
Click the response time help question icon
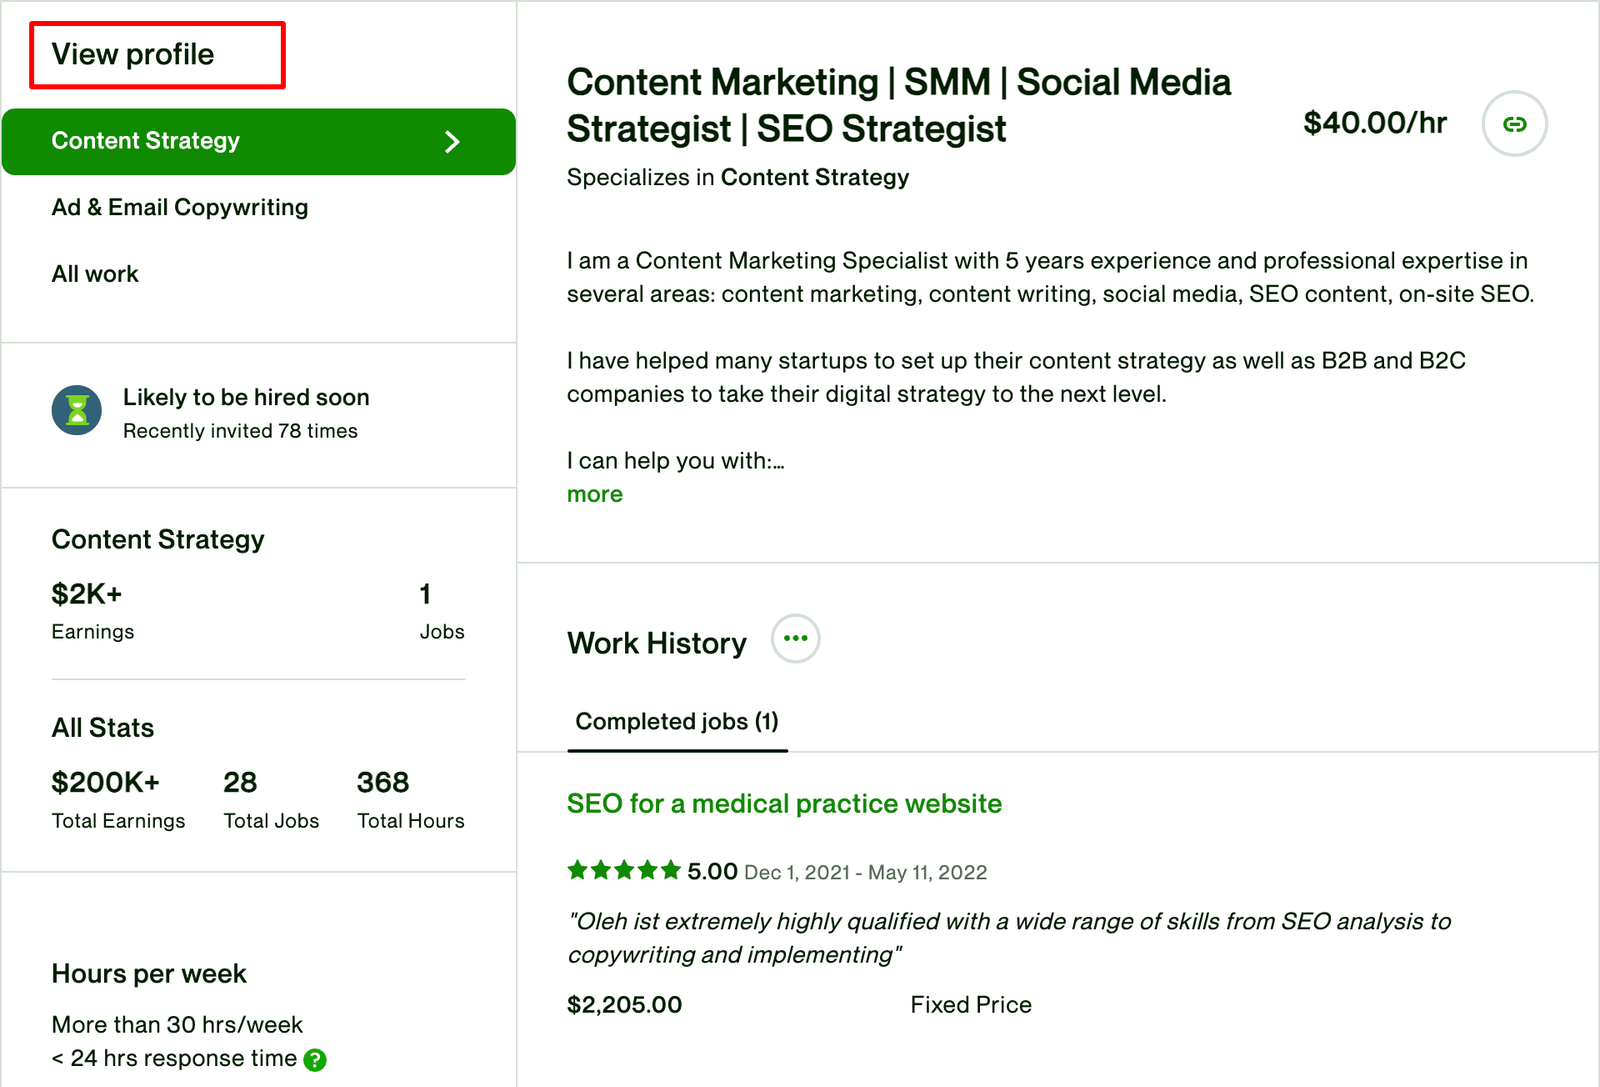pyautogui.click(x=315, y=1060)
